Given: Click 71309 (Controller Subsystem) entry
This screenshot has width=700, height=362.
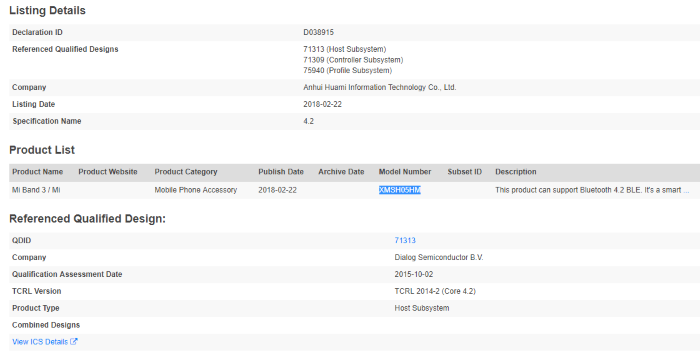Looking at the screenshot, I should tap(353, 60).
